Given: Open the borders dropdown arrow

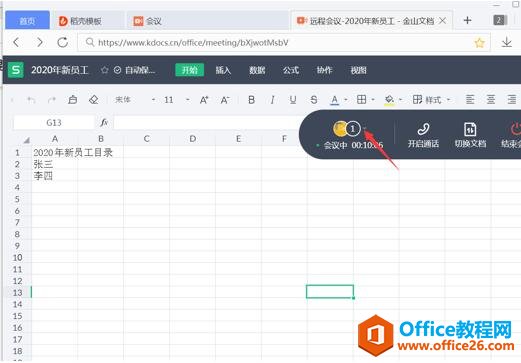Looking at the screenshot, I should click(373, 100).
